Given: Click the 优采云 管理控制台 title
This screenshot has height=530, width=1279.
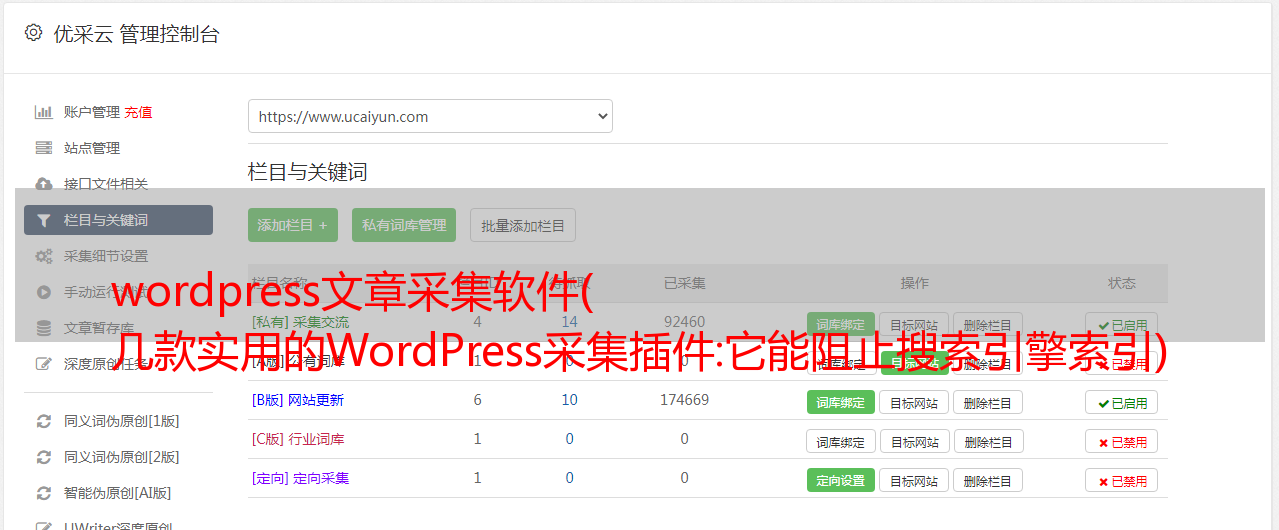Looking at the screenshot, I should pyautogui.click(x=136, y=34).
